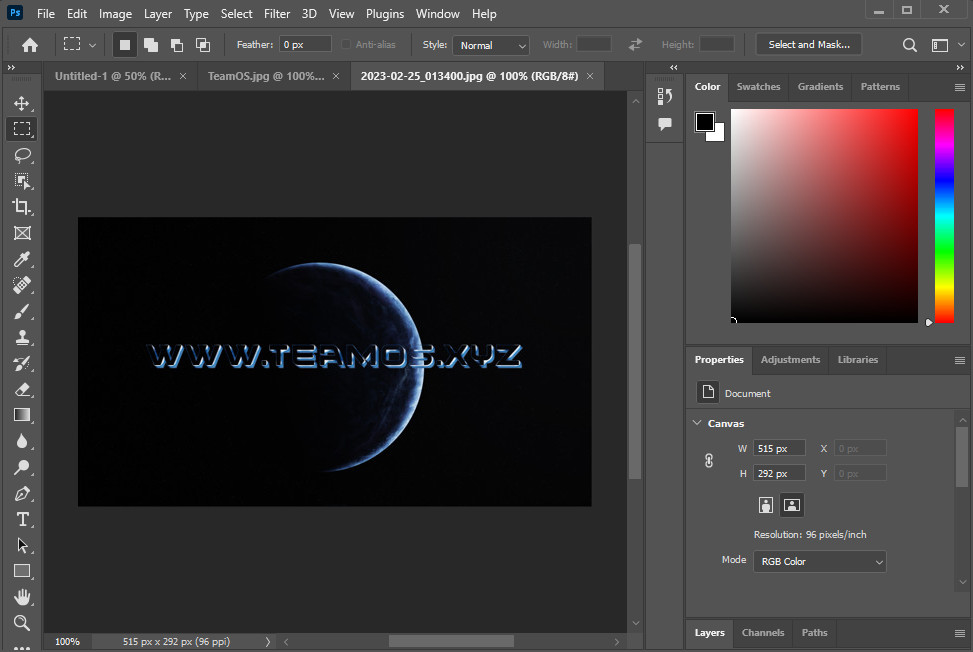Select the Dodge tool
Screen dimensions: 973x652
coord(22,467)
